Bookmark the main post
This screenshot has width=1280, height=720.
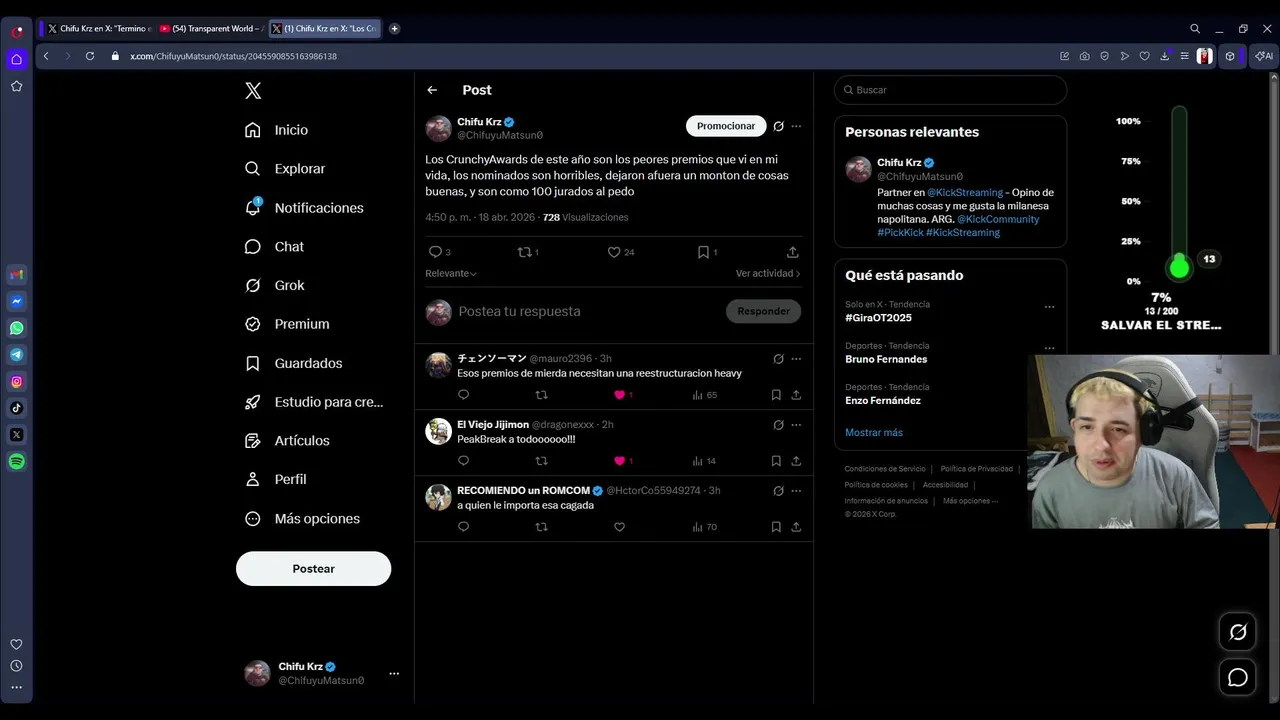(x=703, y=252)
